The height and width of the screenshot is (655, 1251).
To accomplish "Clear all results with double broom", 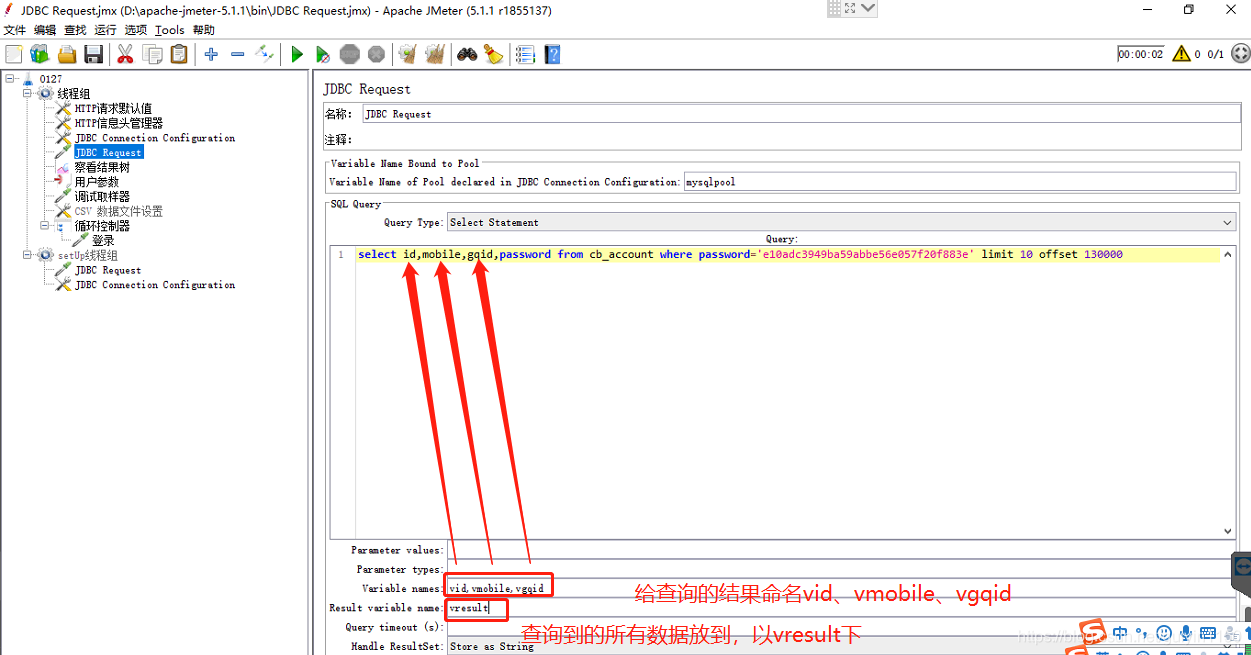I will pos(434,54).
